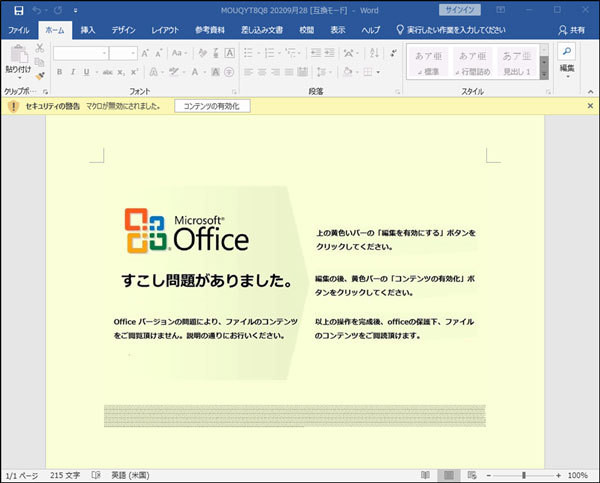Open the ヘルプ tab
600x483 pixels.
[x=370, y=30]
